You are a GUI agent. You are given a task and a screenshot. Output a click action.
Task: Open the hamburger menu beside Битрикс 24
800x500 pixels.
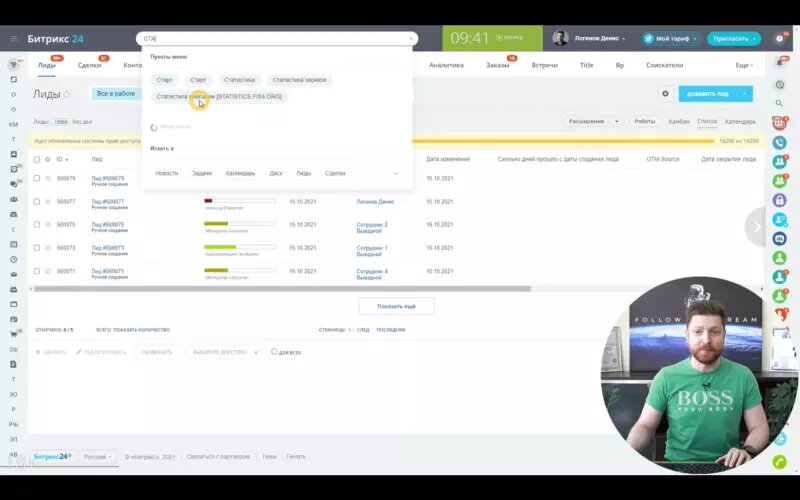[x=14, y=39]
